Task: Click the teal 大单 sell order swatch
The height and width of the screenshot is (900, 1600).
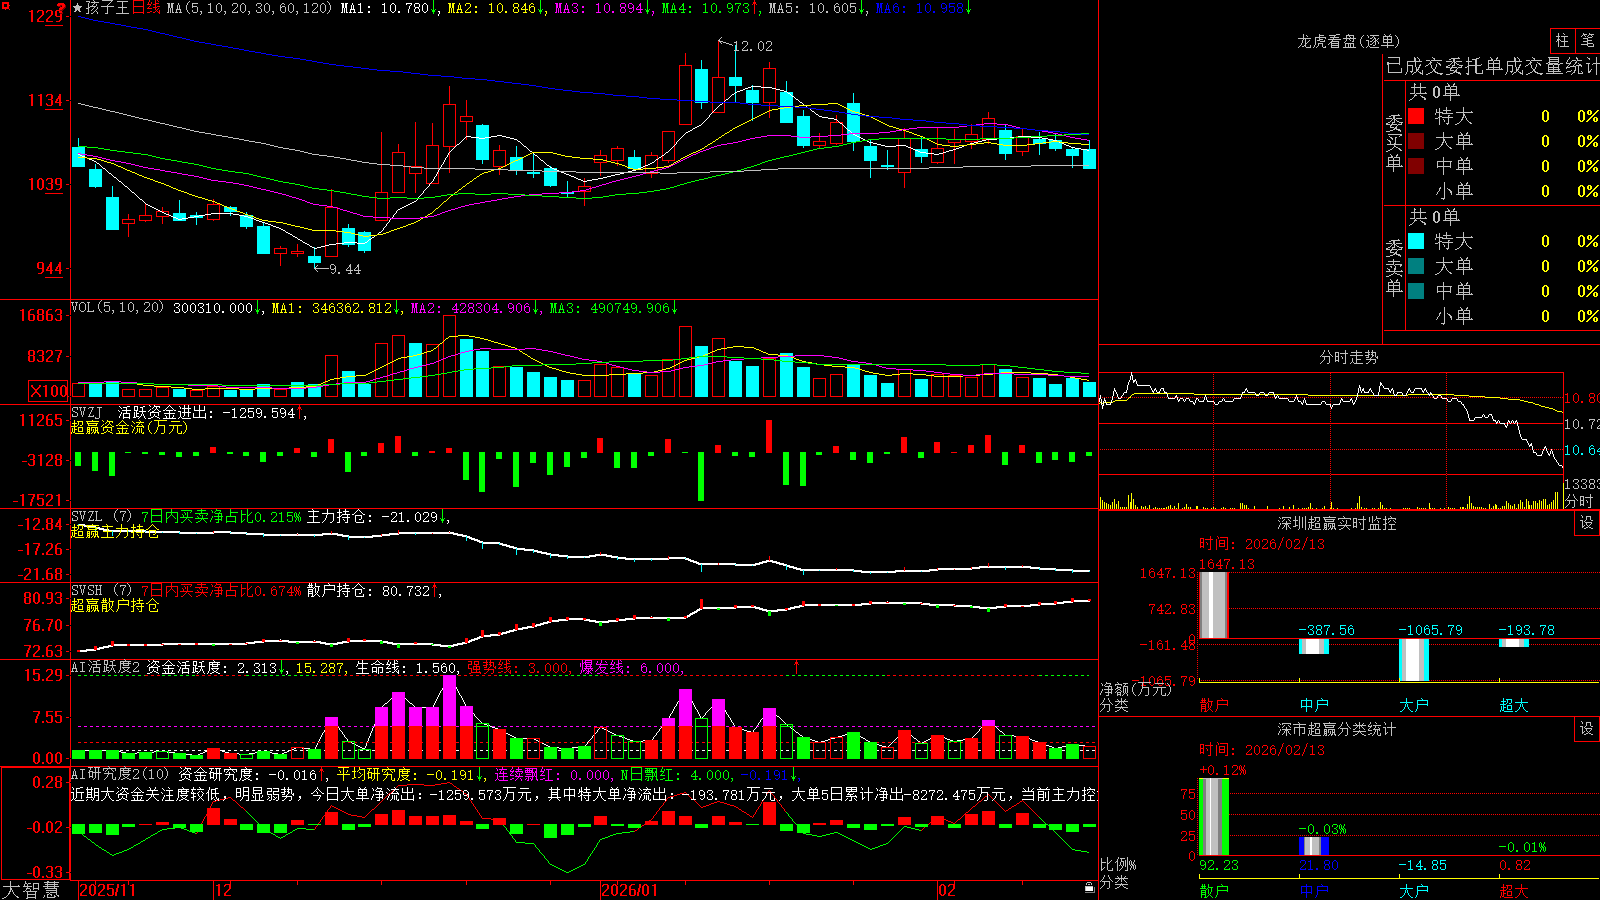Action: coord(1416,266)
